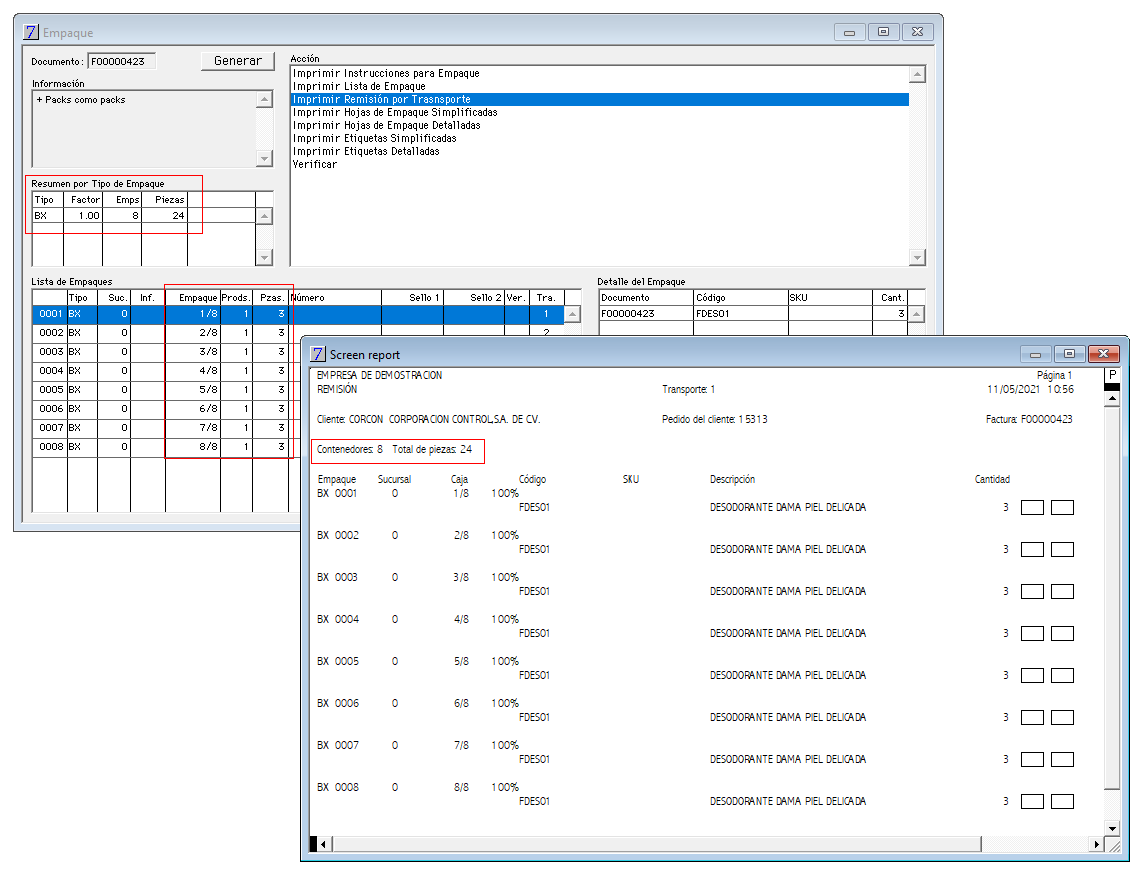Choose Imprimir Hojas de Empaque Detalladas
1142x874 pixels.
(600, 126)
